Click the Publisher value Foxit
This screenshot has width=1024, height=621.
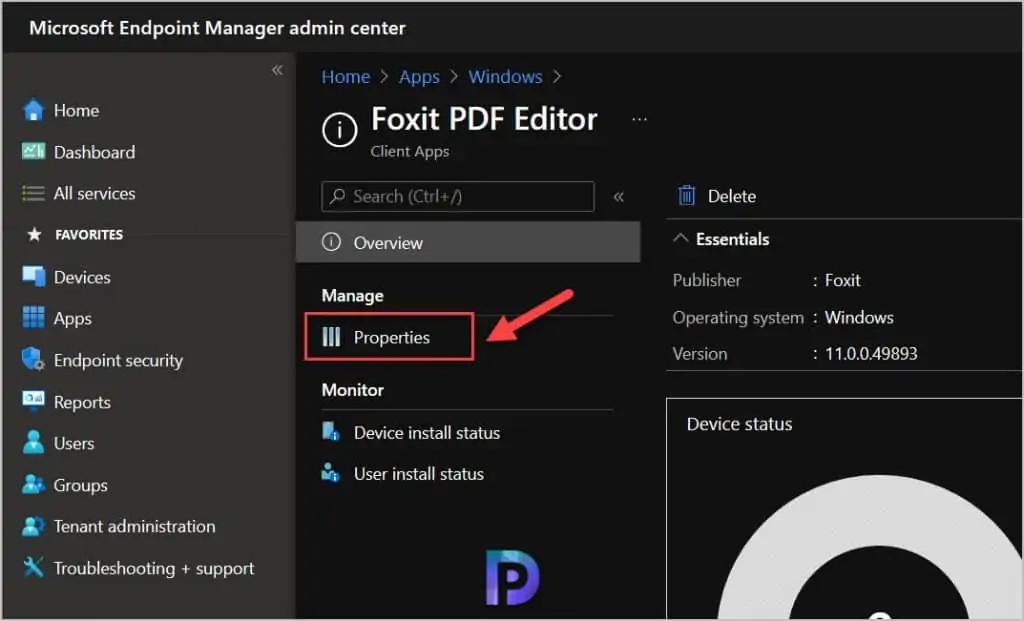point(842,280)
